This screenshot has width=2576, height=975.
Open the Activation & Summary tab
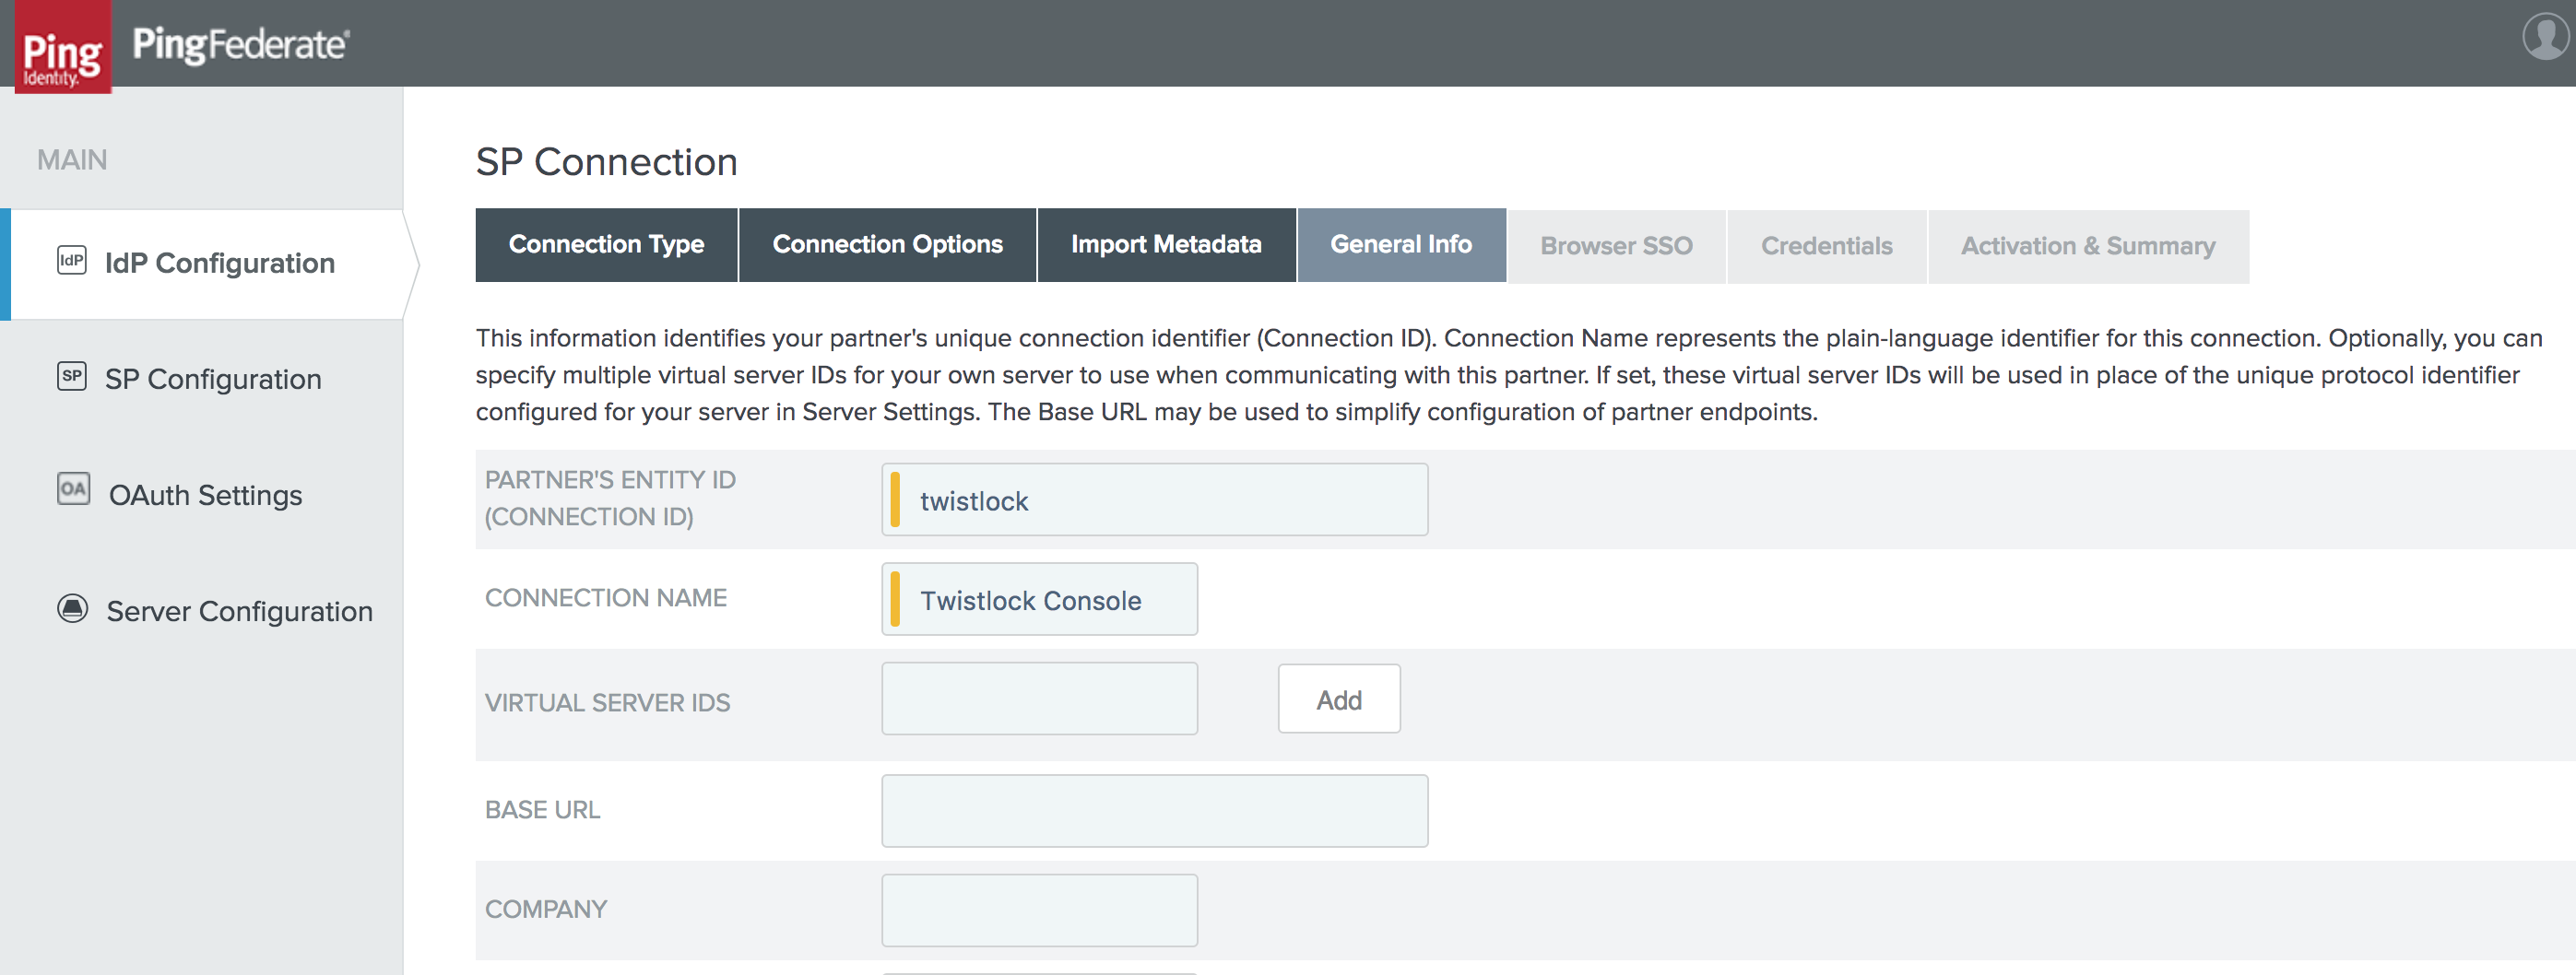point(2088,246)
